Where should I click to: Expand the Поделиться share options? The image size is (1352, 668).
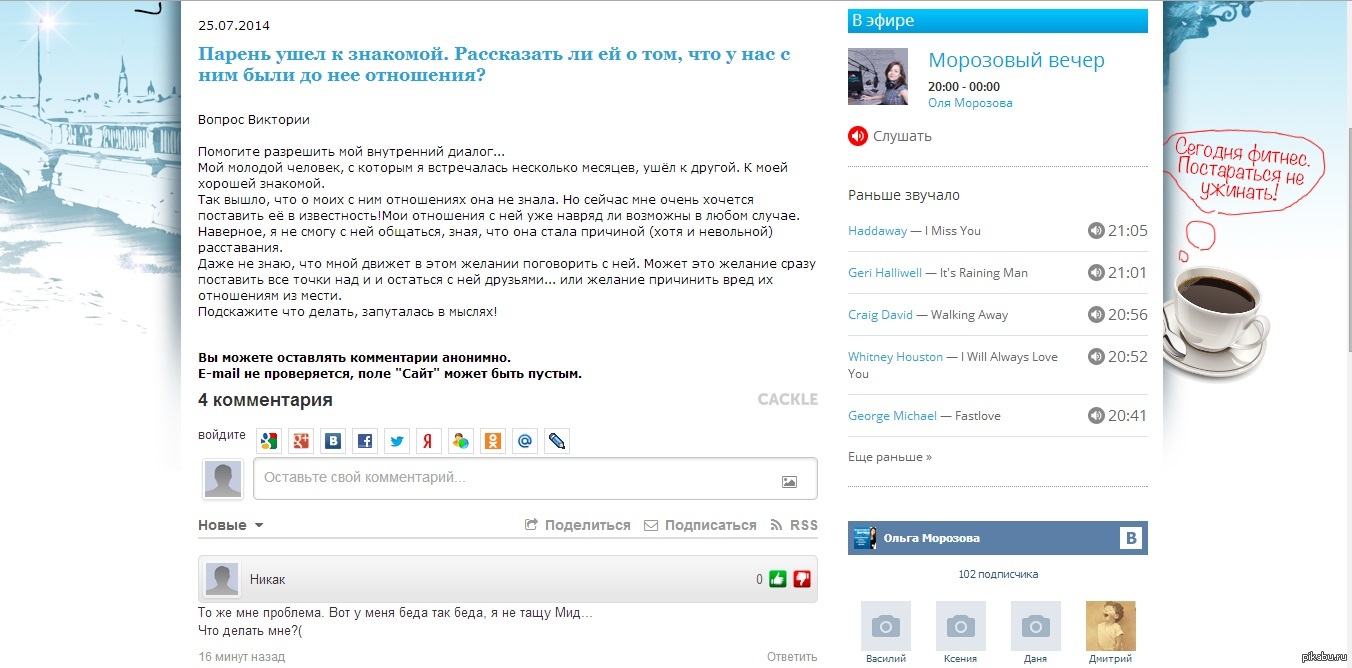pyautogui.click(x=578, y=525)
